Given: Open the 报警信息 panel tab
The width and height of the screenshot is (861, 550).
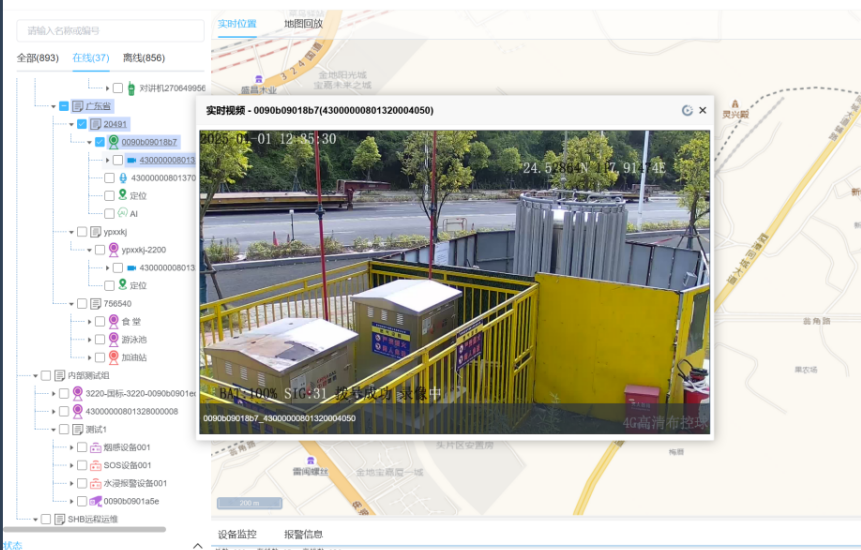Looking at the screenshot, I should 303,534.
